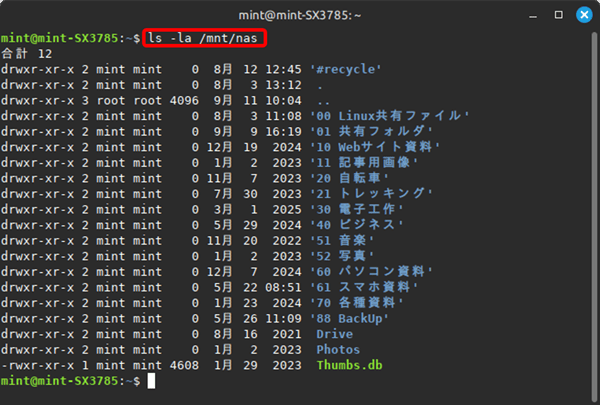The width and height of the screenshot is (600, 405).
Task: Click the '60 パソコン資料' directory name
Action: pyautogui.click(x=371, y=271)
